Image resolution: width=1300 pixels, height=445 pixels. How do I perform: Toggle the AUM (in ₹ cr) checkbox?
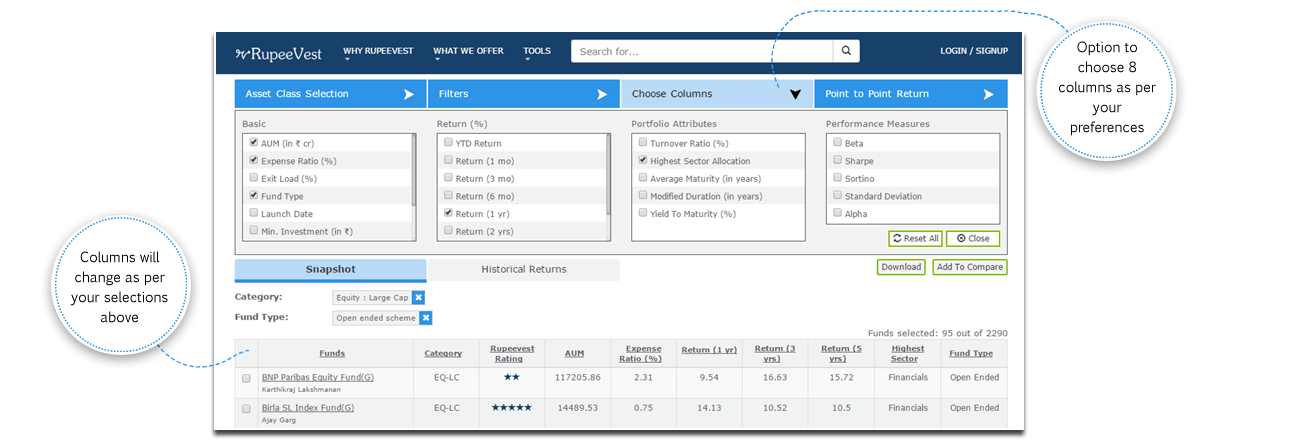coord(254,143)
